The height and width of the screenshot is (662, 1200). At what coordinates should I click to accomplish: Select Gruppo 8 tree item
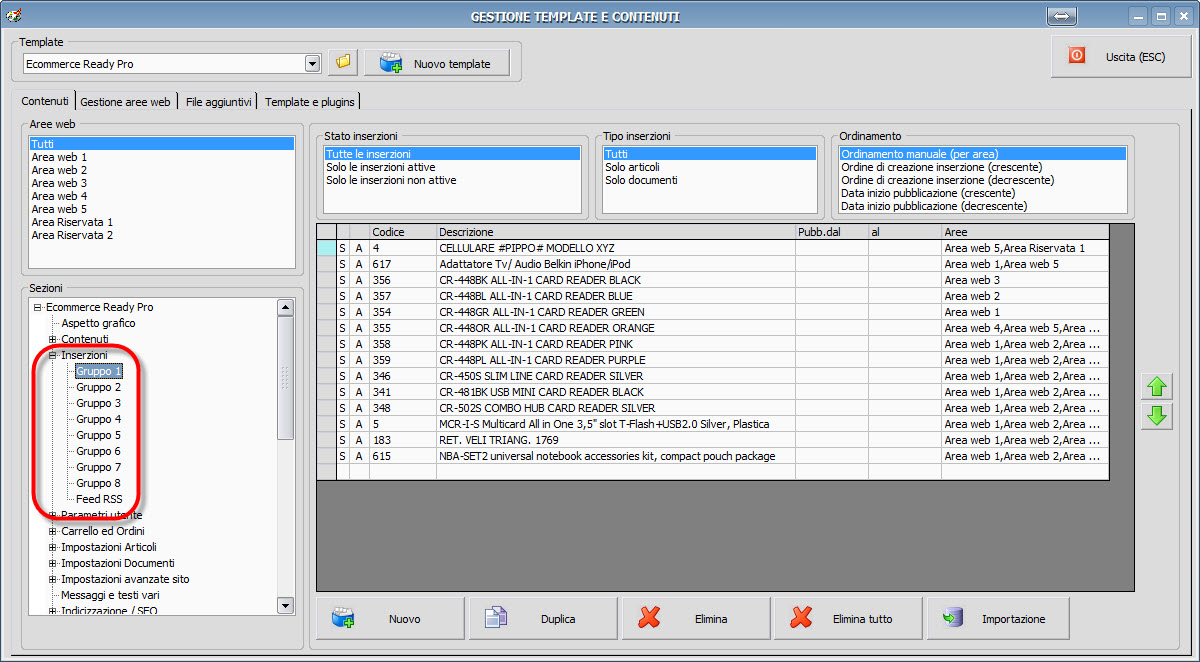coord(99,483)
